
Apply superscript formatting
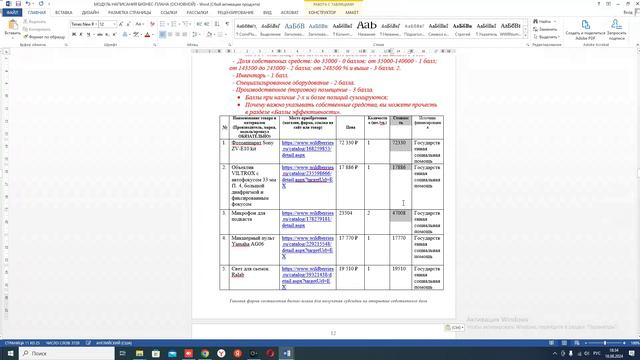(114, 35)
